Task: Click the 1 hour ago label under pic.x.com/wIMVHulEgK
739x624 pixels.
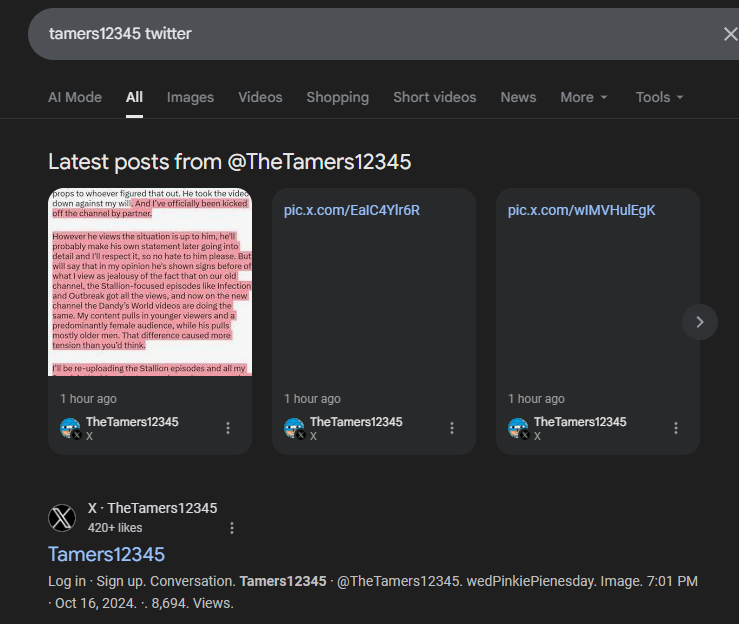Action: (536, 399)
